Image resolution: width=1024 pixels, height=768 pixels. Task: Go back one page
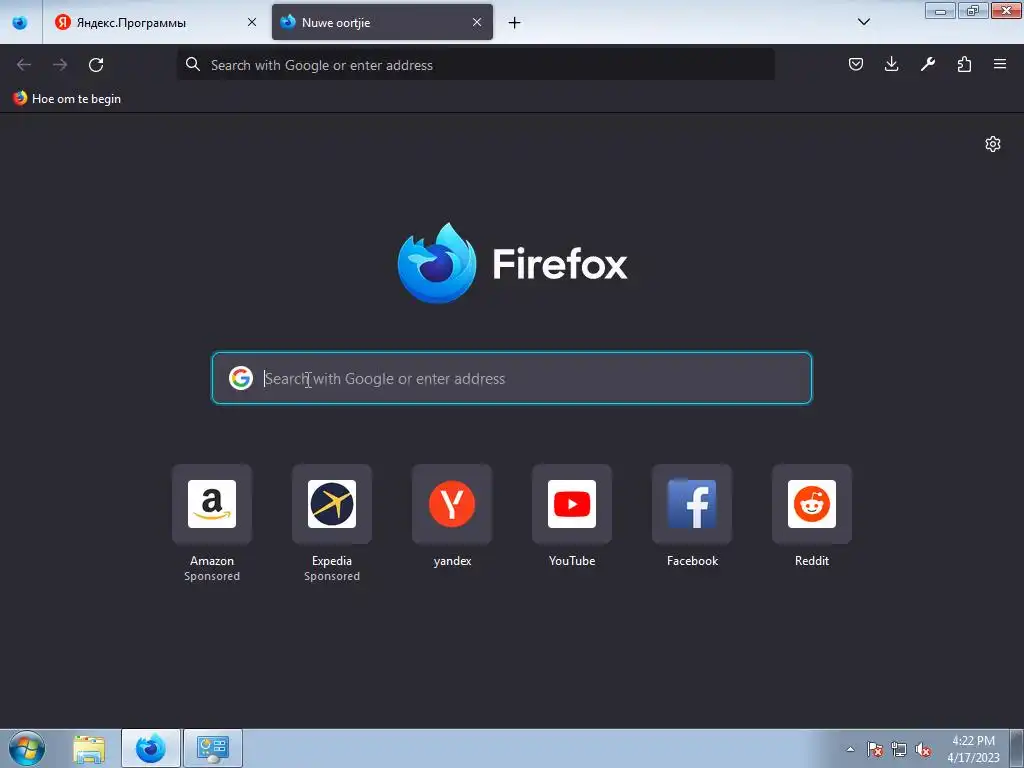tap(24, 65)
